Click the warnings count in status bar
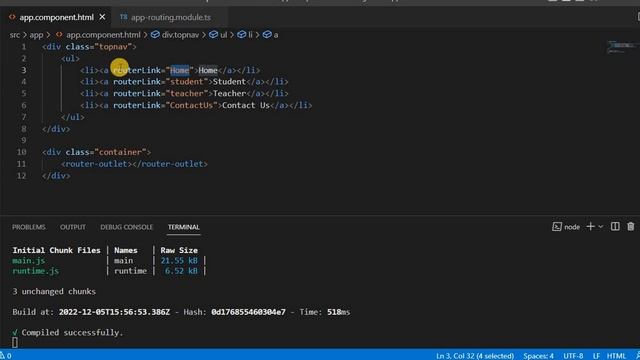Viewport: 640px width, 360px height. (6, 356)
